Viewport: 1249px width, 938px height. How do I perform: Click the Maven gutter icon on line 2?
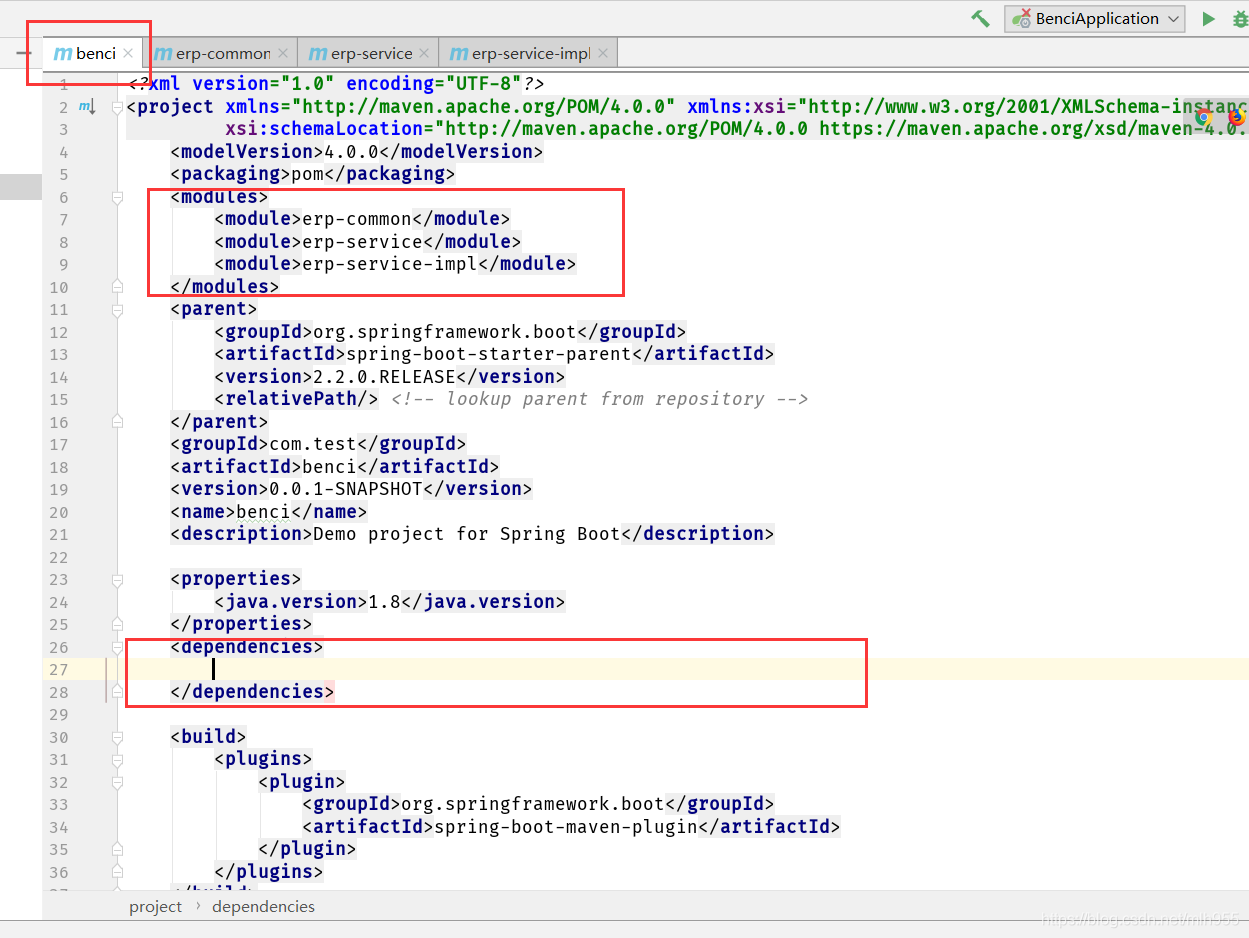pos(87,107)
